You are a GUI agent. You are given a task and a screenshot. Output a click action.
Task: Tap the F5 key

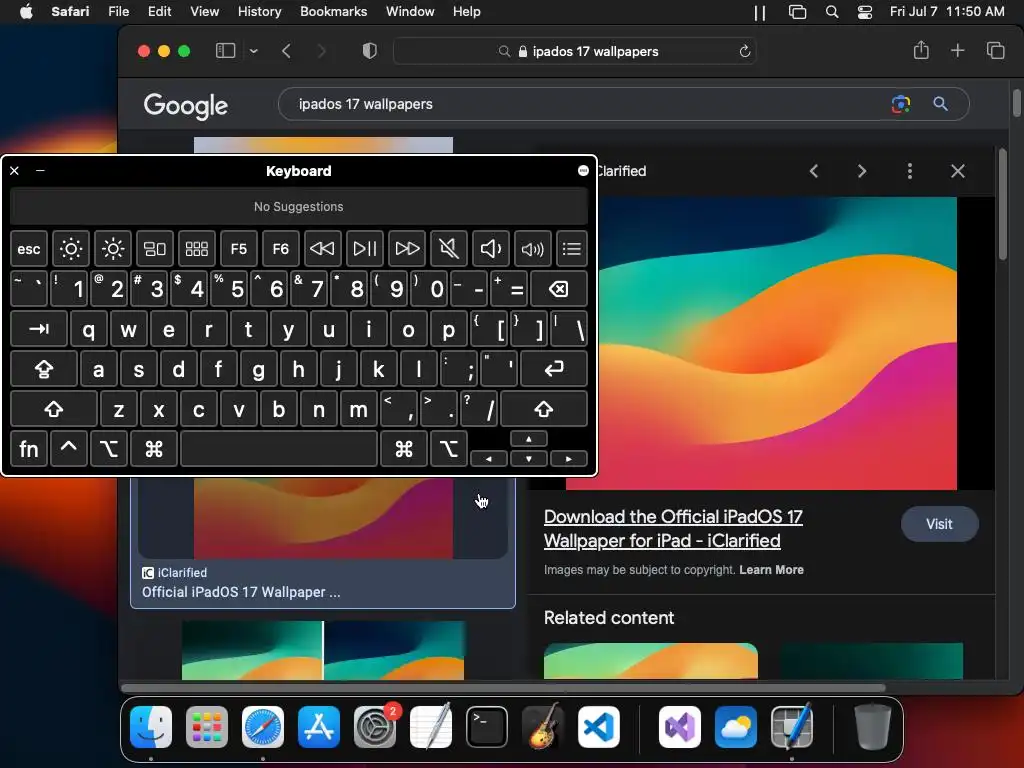tap(238, 249)
